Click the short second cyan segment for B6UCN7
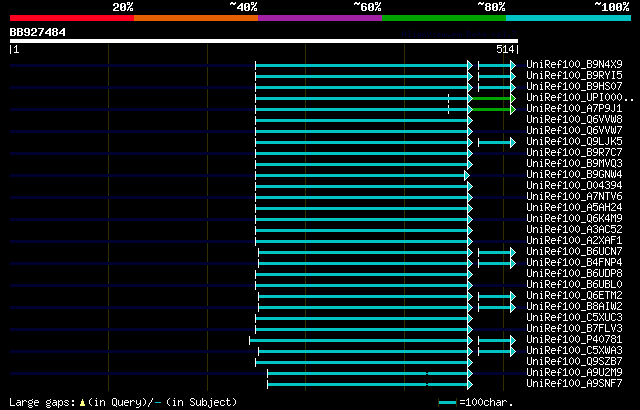Screen dimensions: 640x410 [497, 253]
